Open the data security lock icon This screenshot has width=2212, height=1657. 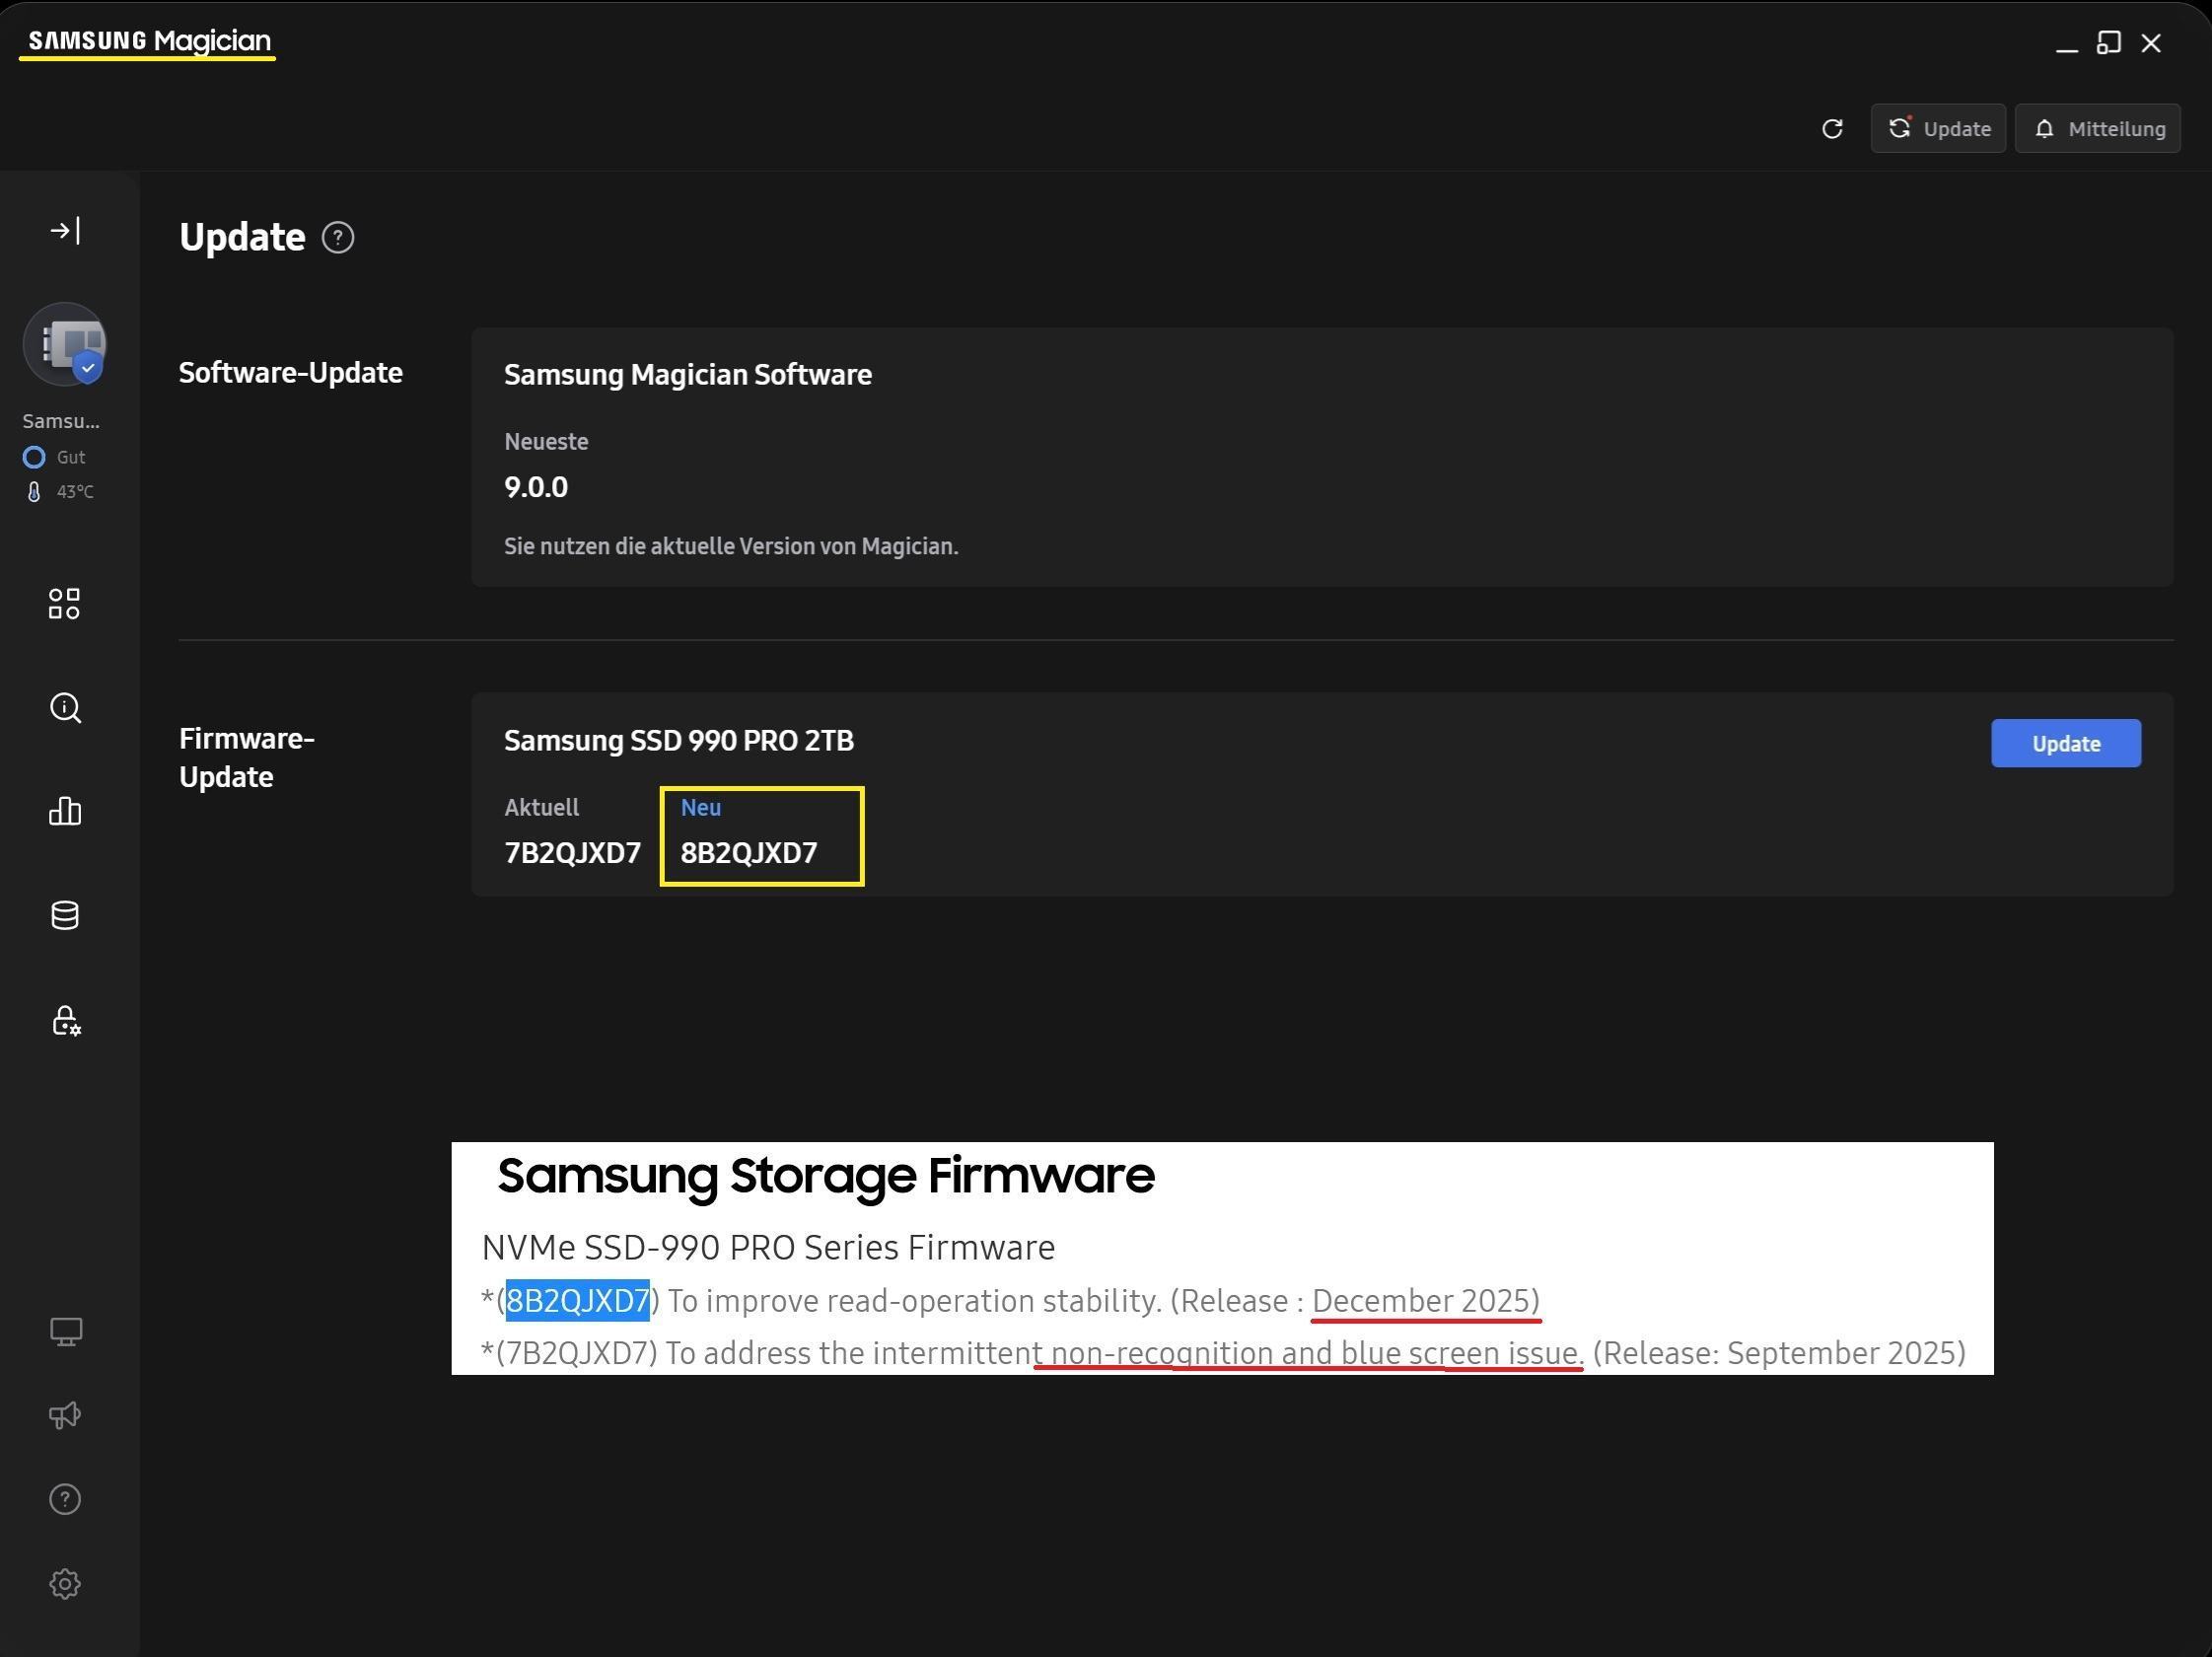point(65,1021)
